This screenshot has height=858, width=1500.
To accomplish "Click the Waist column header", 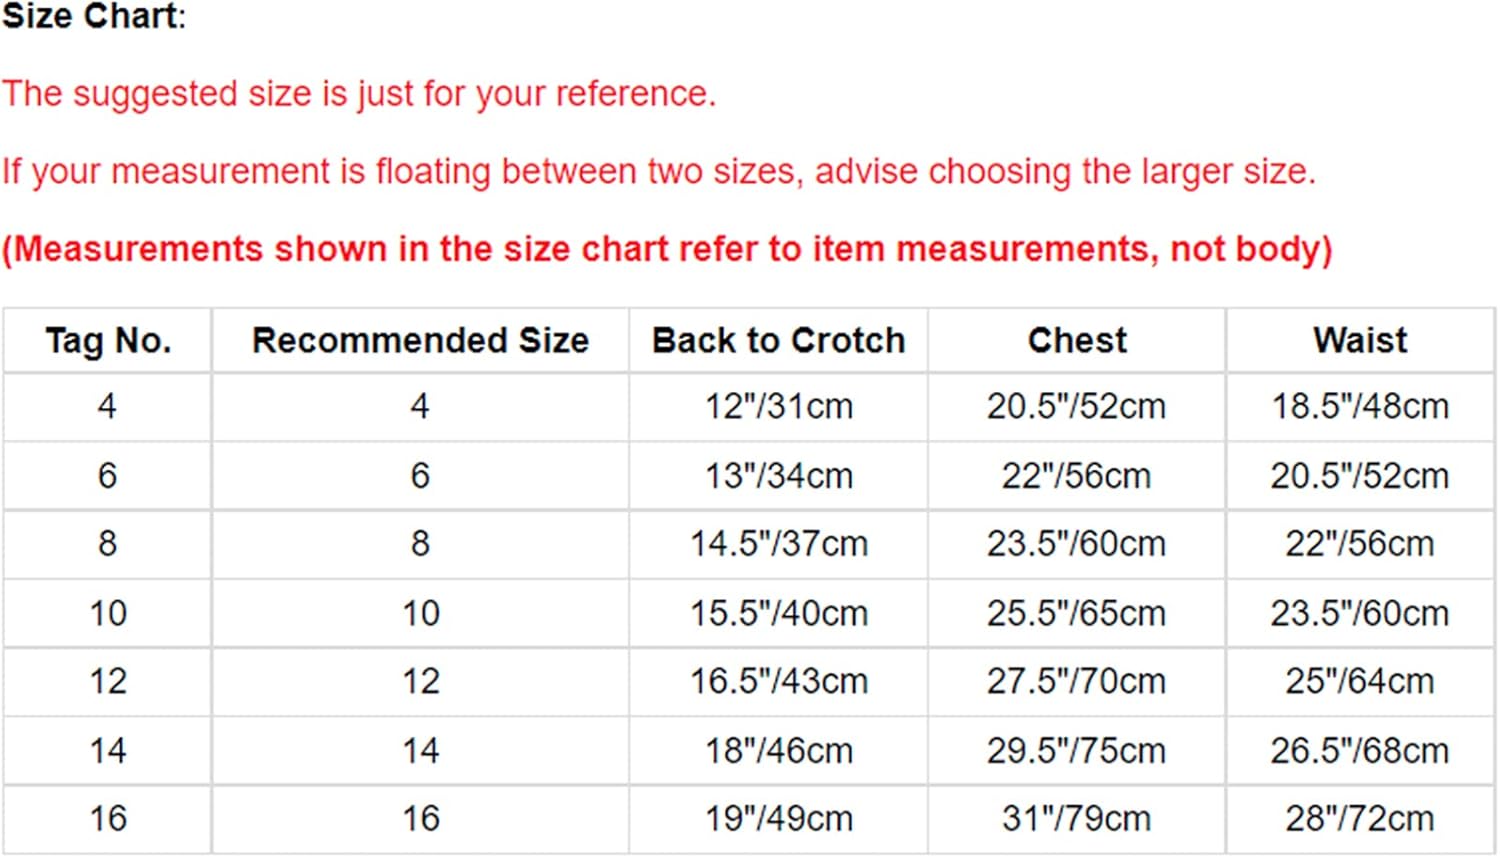I will (1360, 341).
